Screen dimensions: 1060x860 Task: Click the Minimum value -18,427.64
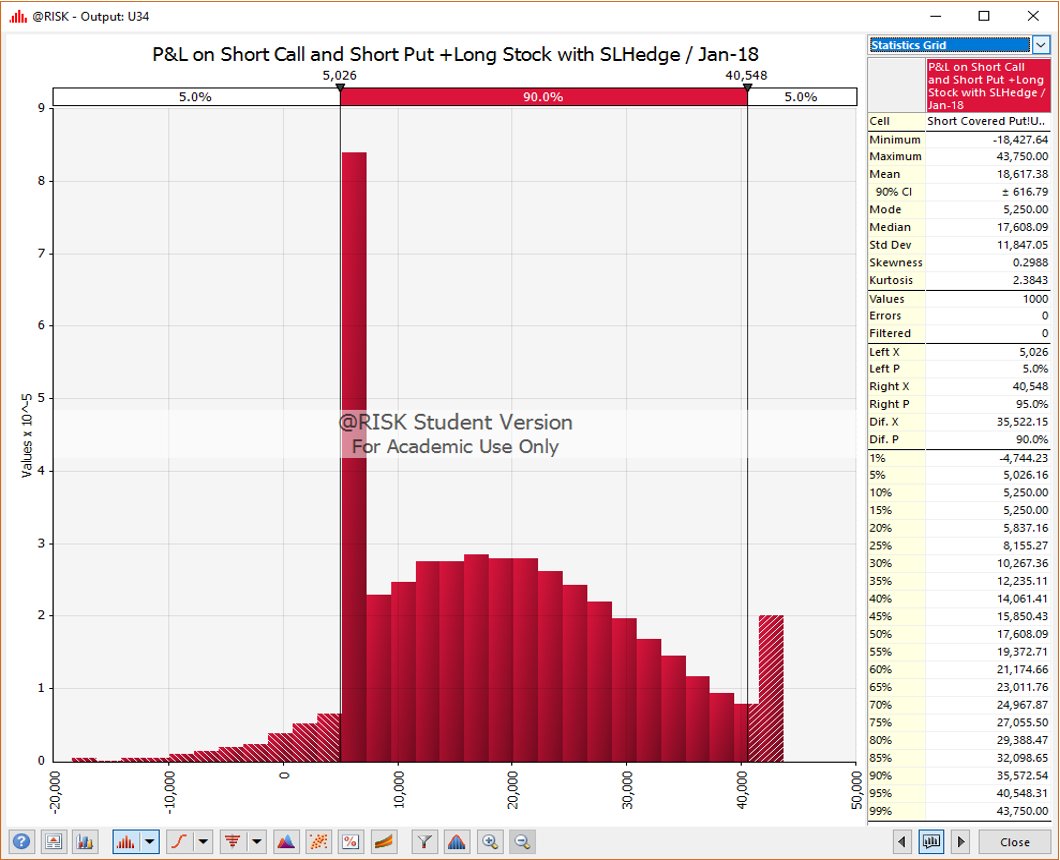1020,139
